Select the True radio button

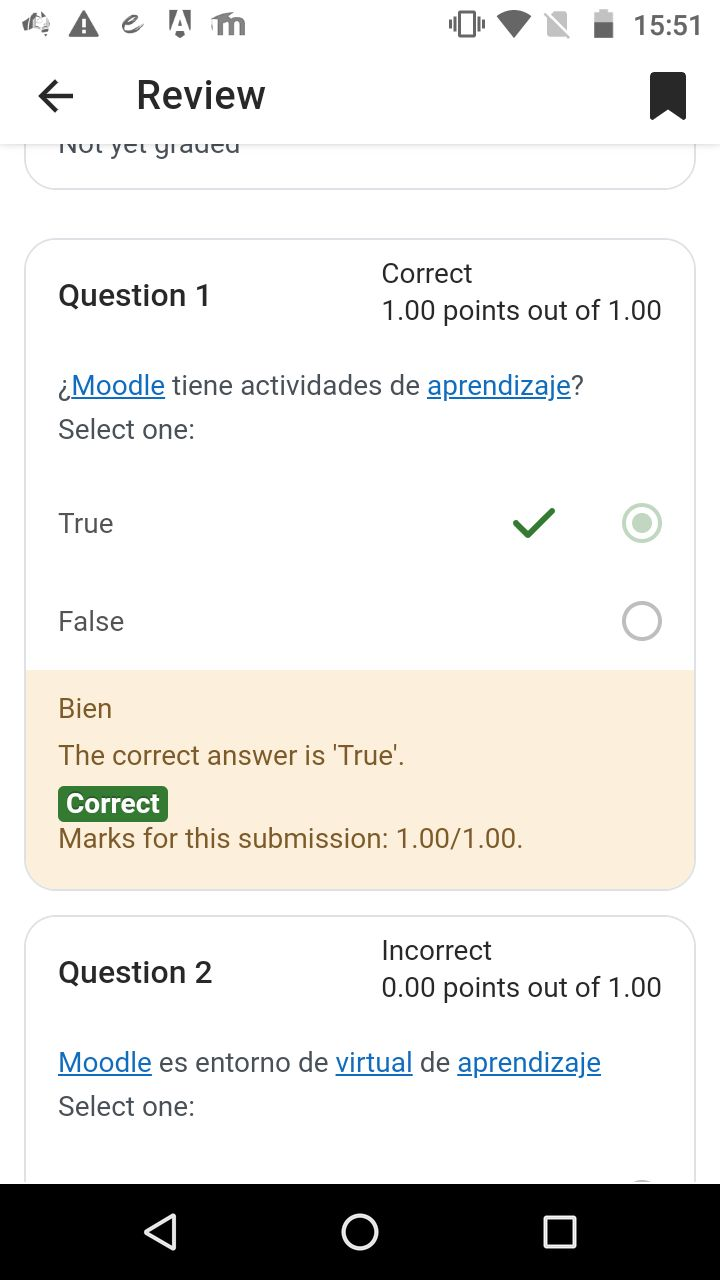(x=642, y=523)
